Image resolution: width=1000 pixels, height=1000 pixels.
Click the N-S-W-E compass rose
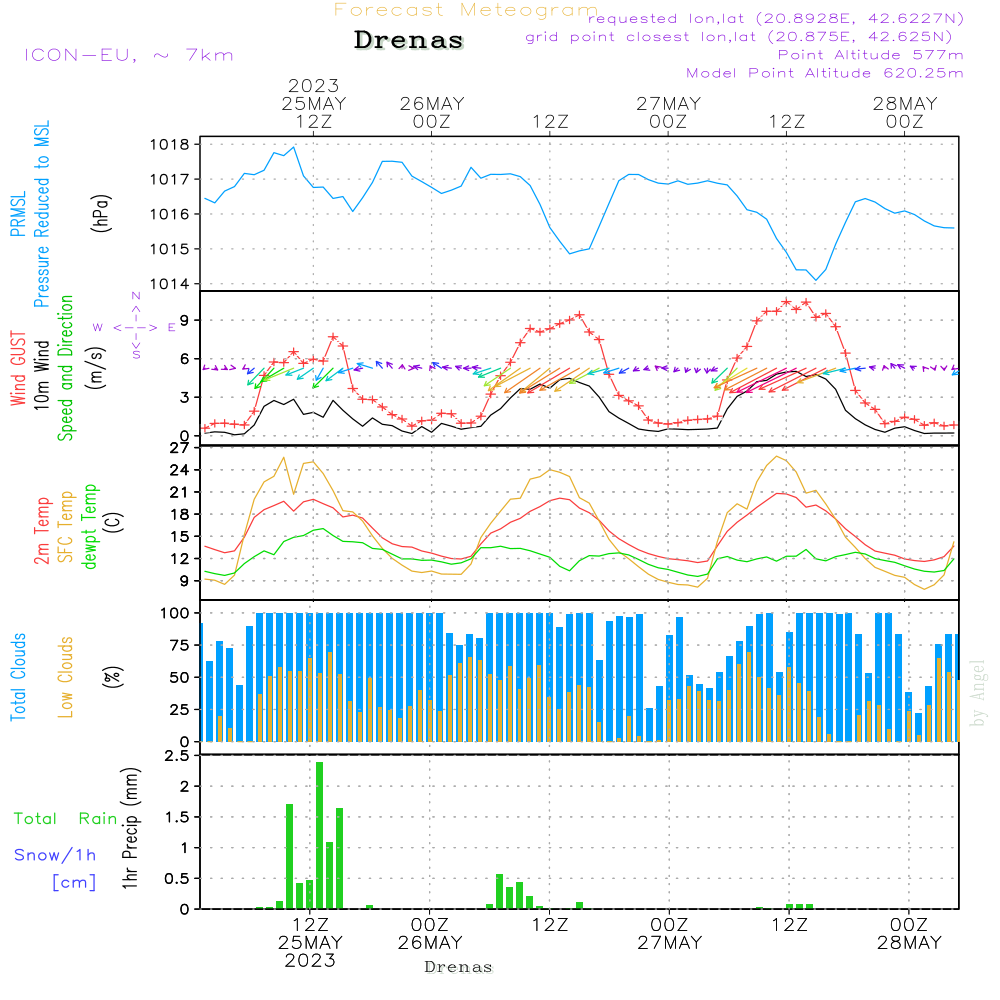pos(136,327)
